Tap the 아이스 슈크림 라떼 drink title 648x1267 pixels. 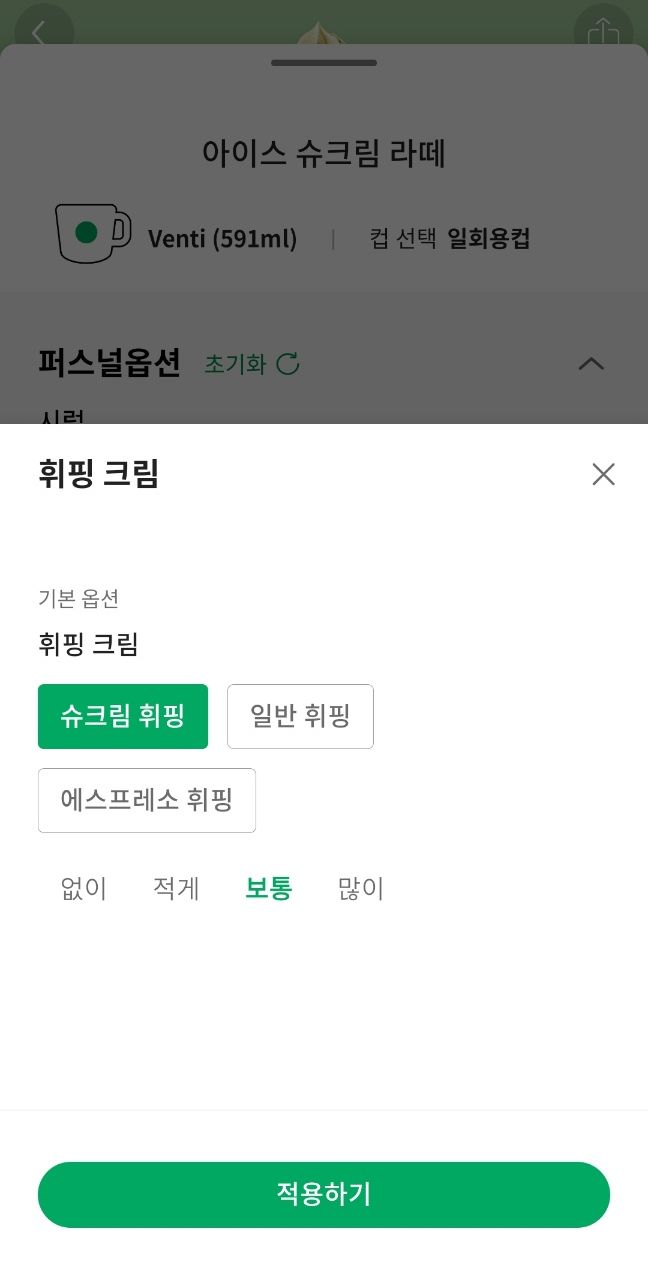(x=323, y=154)
